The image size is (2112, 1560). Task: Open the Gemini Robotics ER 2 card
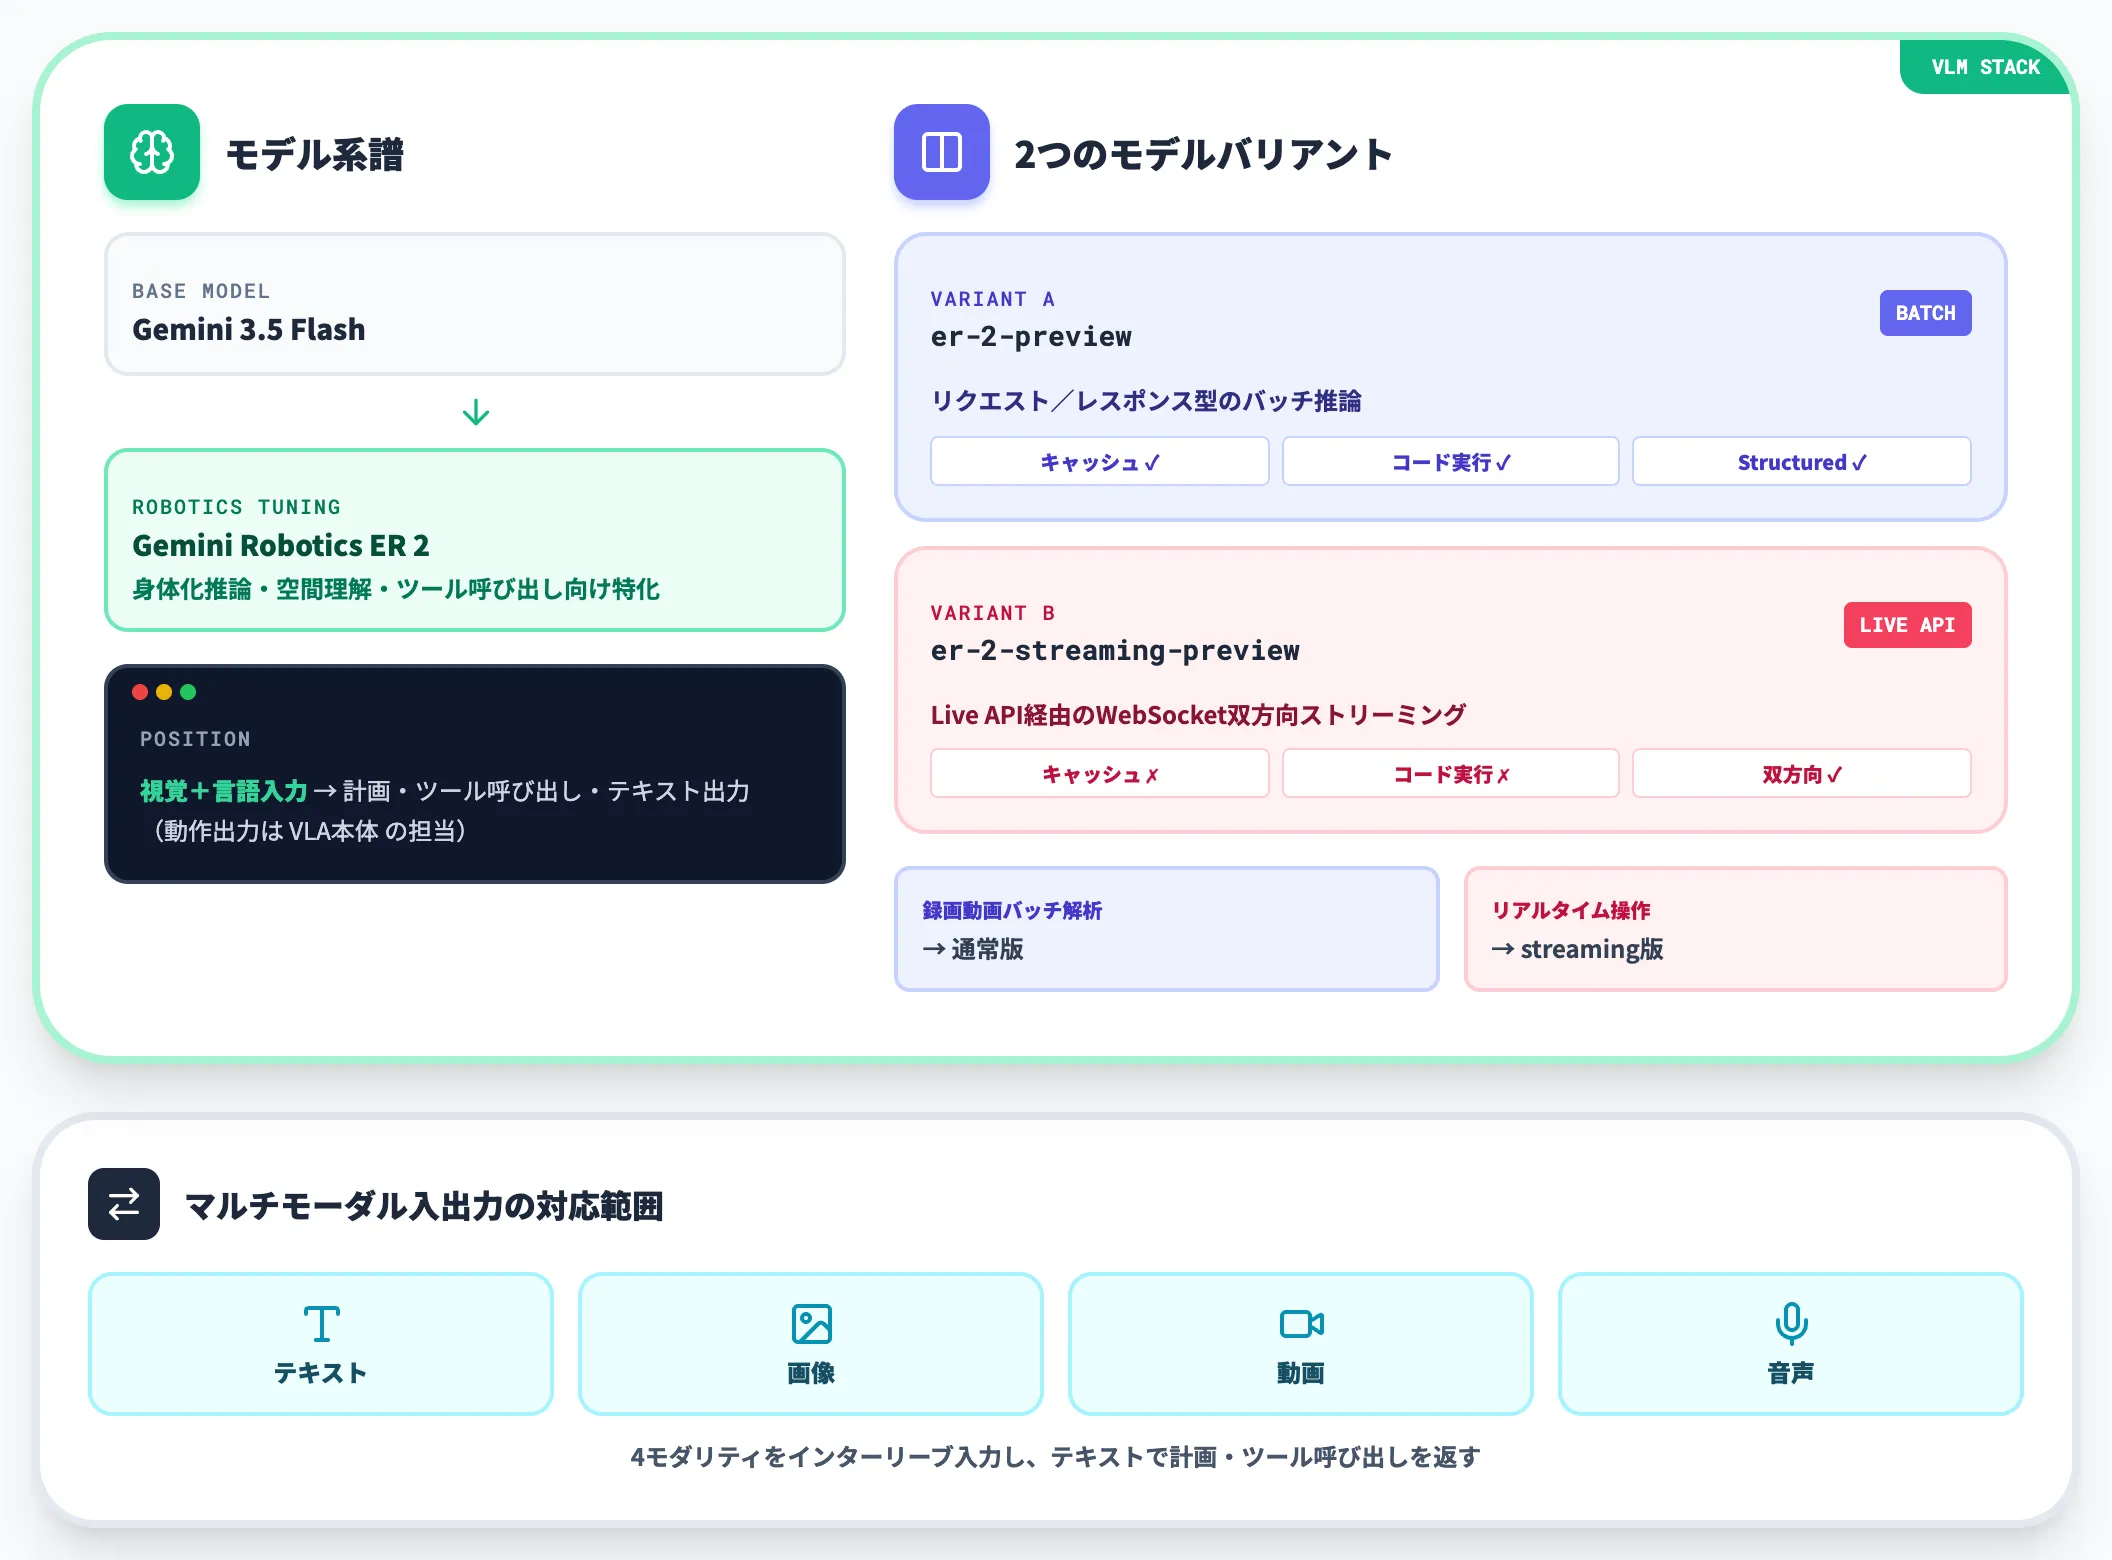[x=475, y=540]
